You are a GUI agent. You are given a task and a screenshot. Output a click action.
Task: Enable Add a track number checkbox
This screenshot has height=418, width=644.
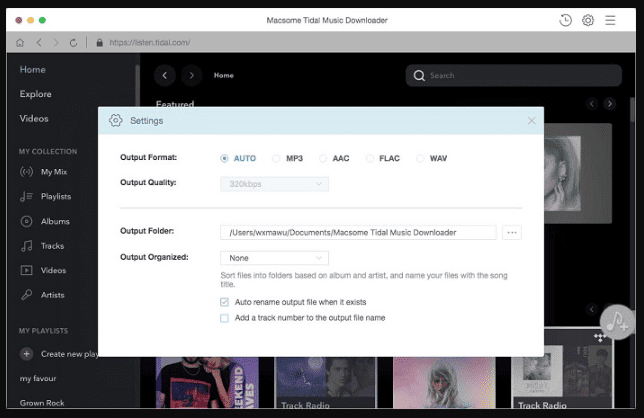(x=224, y=318)
